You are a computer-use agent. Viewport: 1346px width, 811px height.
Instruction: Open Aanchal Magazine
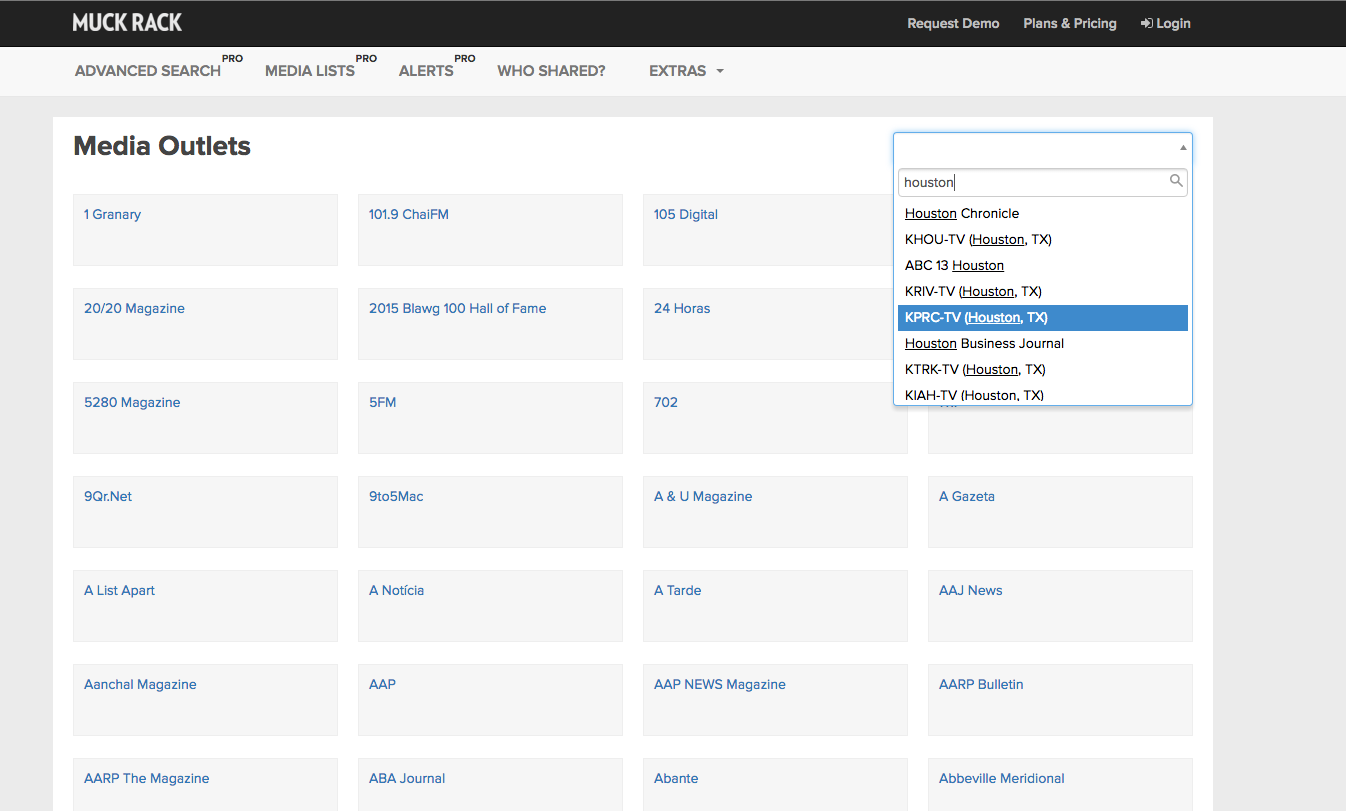(140, 684)
